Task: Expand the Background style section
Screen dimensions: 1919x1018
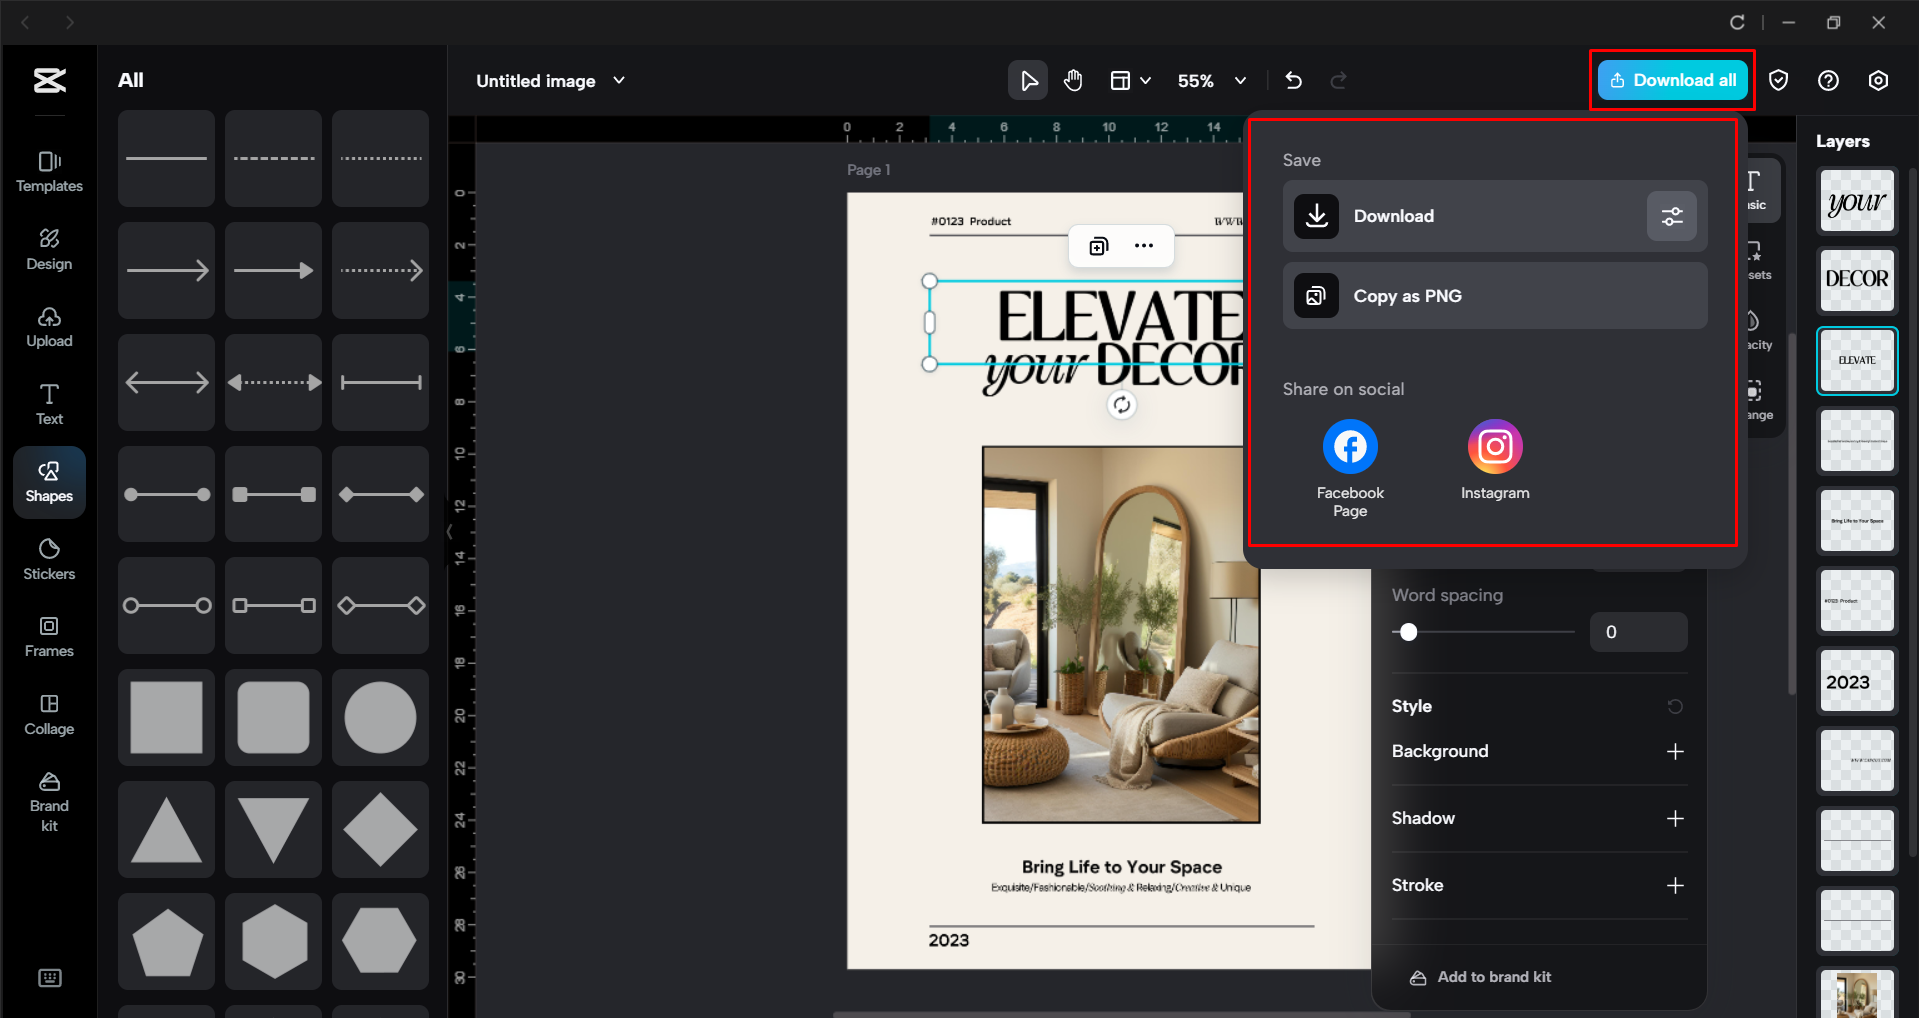Action: point(1676,751)
